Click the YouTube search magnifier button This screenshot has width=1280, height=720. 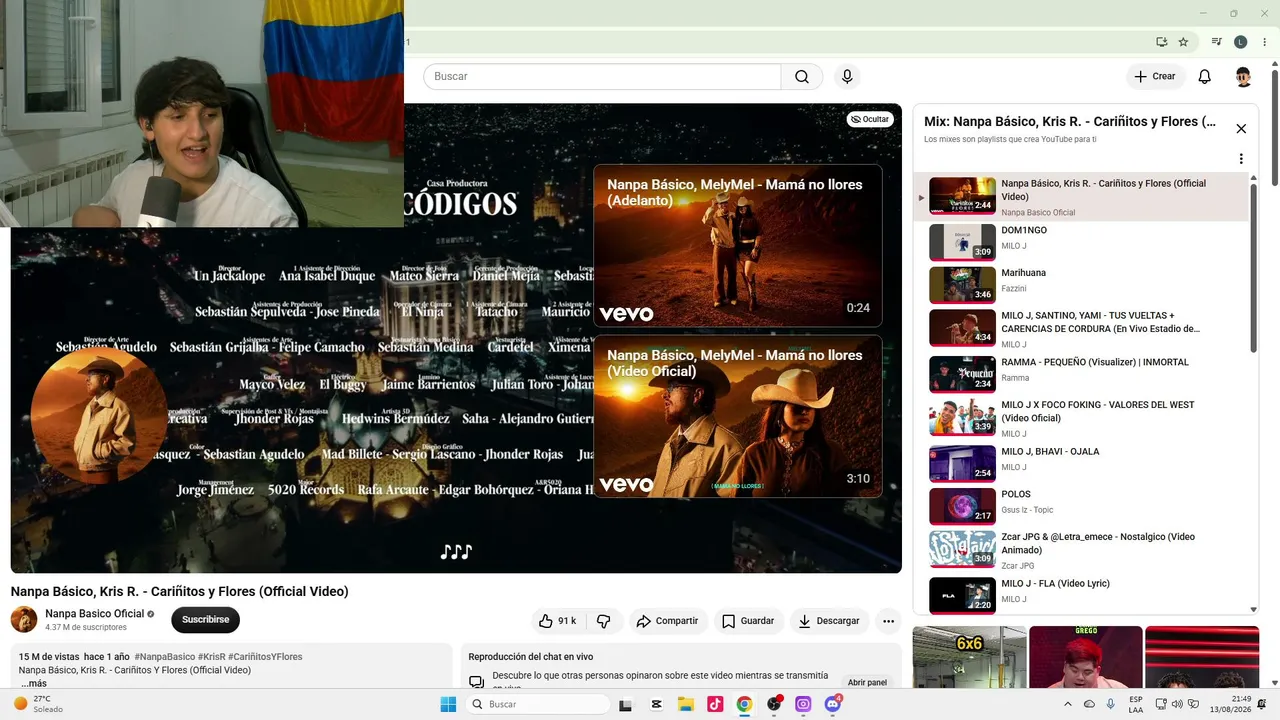click(x=802, y=77)
